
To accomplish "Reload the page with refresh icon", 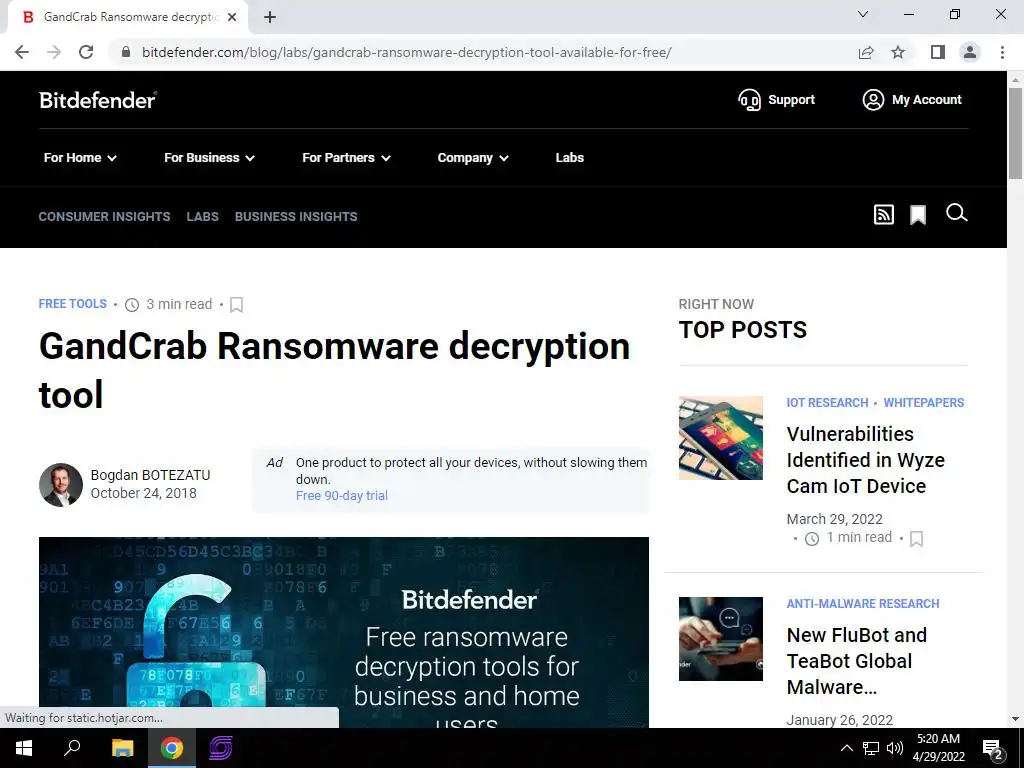I will tap(86, 52).
